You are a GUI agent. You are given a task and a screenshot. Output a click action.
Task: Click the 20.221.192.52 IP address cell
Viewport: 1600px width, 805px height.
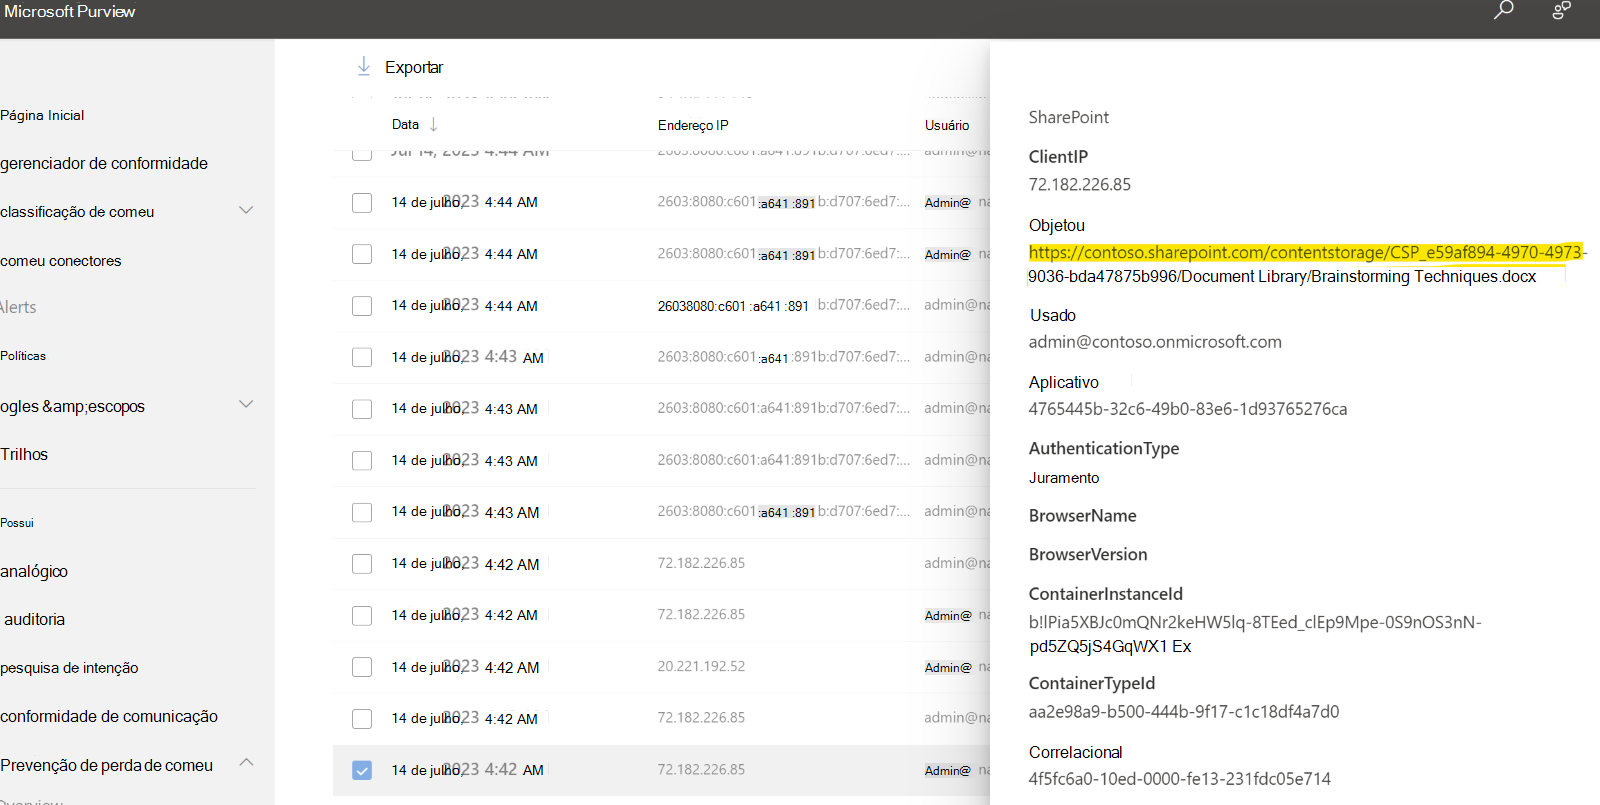coord(701,666)
